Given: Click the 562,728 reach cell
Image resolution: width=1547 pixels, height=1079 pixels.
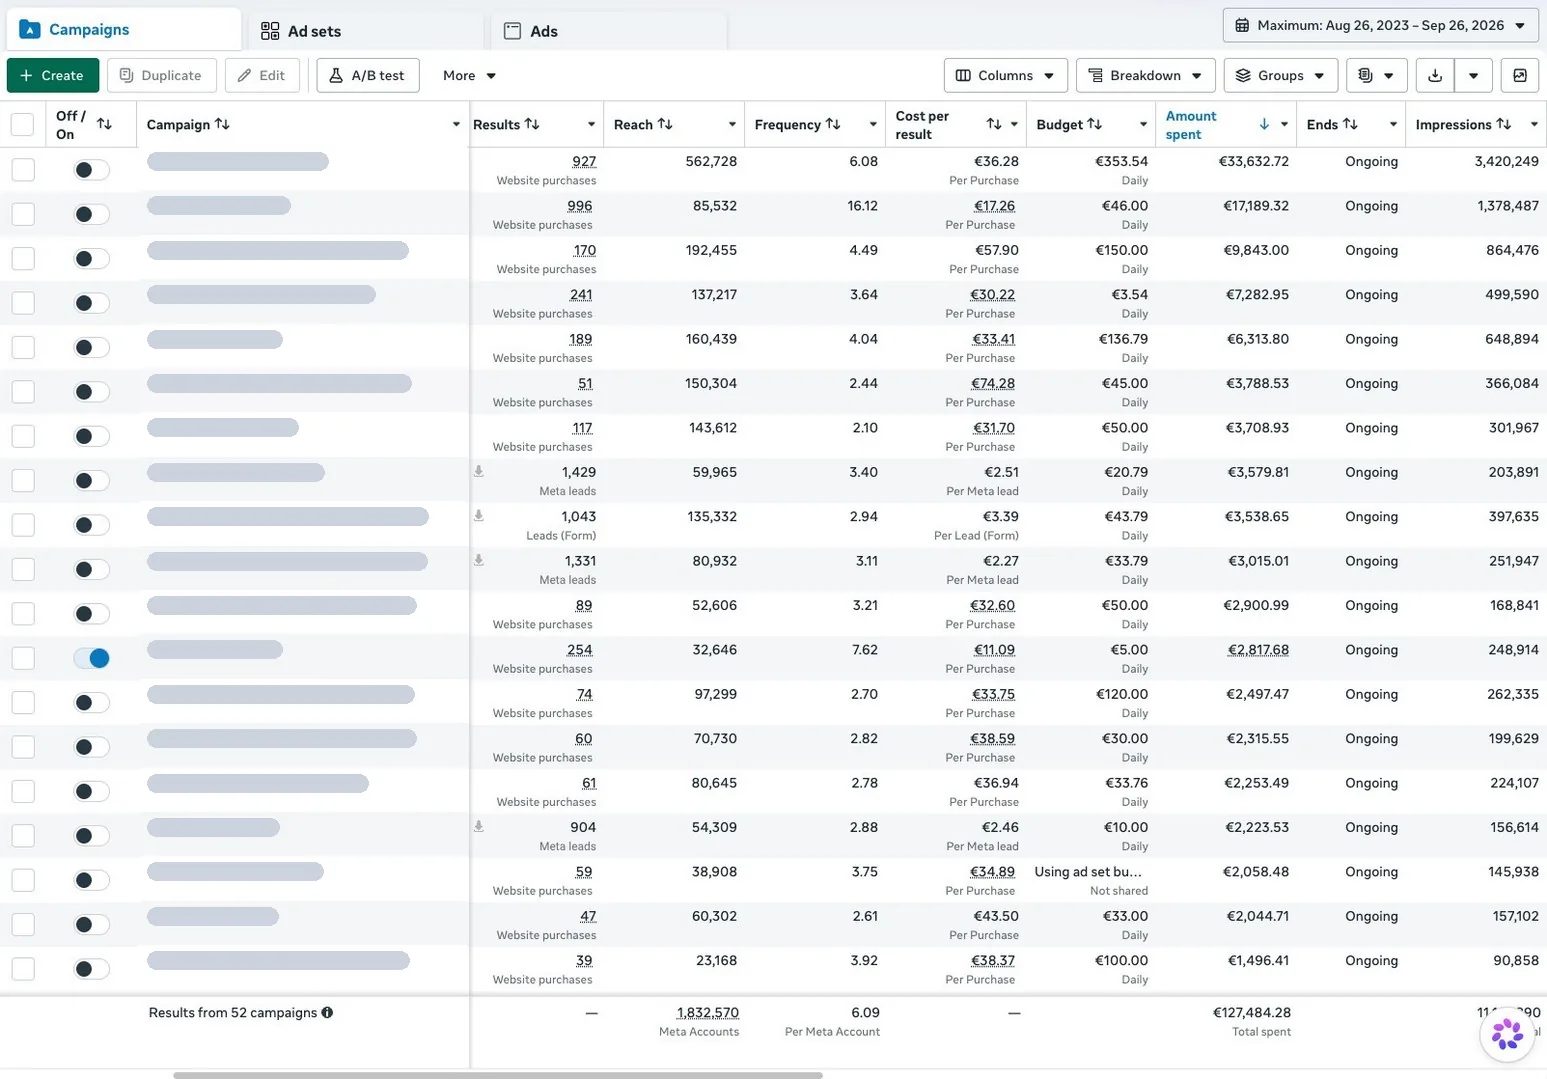Looking at the screenshot, I should click(x=711, y=161).
